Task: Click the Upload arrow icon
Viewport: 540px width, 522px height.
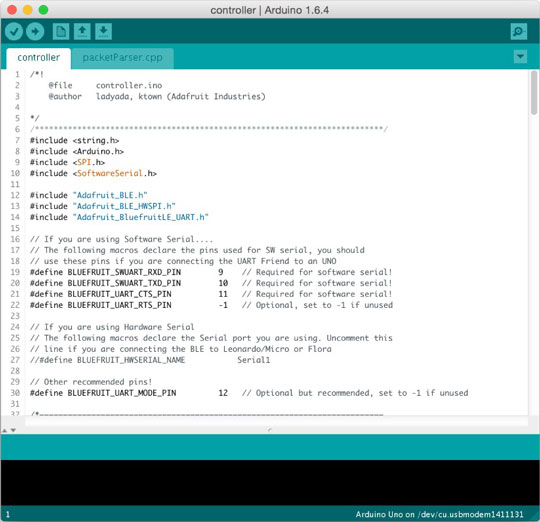Action: point(35,32)
